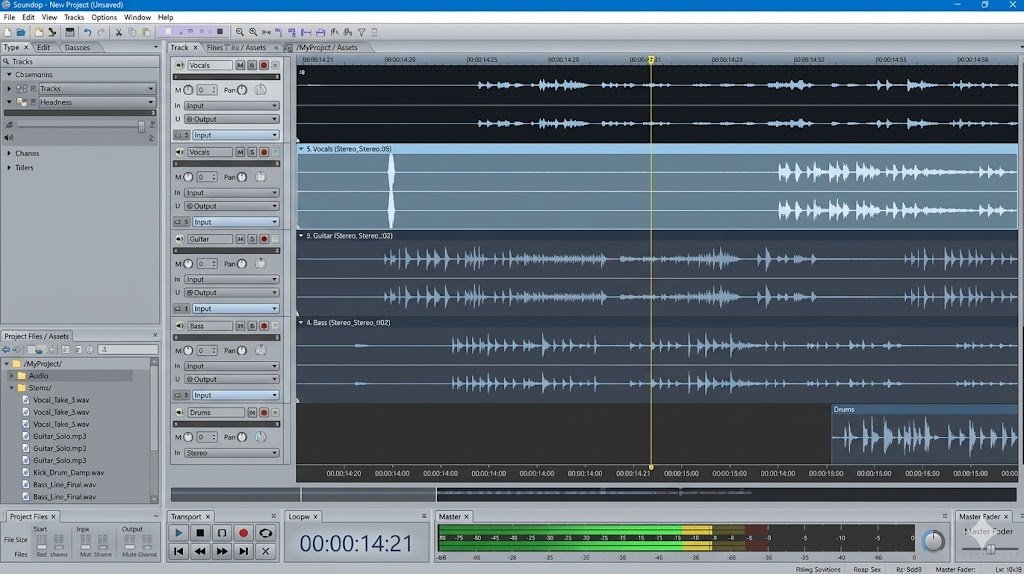Solo the Bass track
This screenshot has width=1024, height=574.
coord(252,326)
